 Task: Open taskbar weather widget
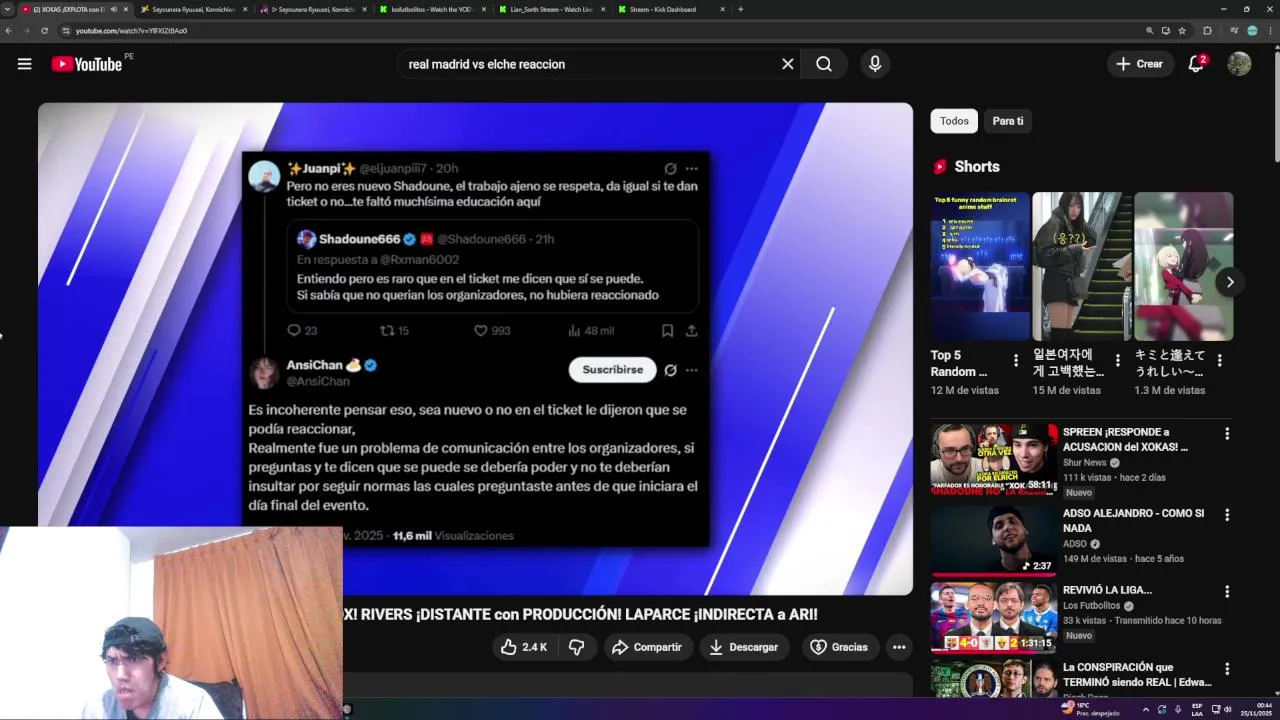tap(1091, 709)
